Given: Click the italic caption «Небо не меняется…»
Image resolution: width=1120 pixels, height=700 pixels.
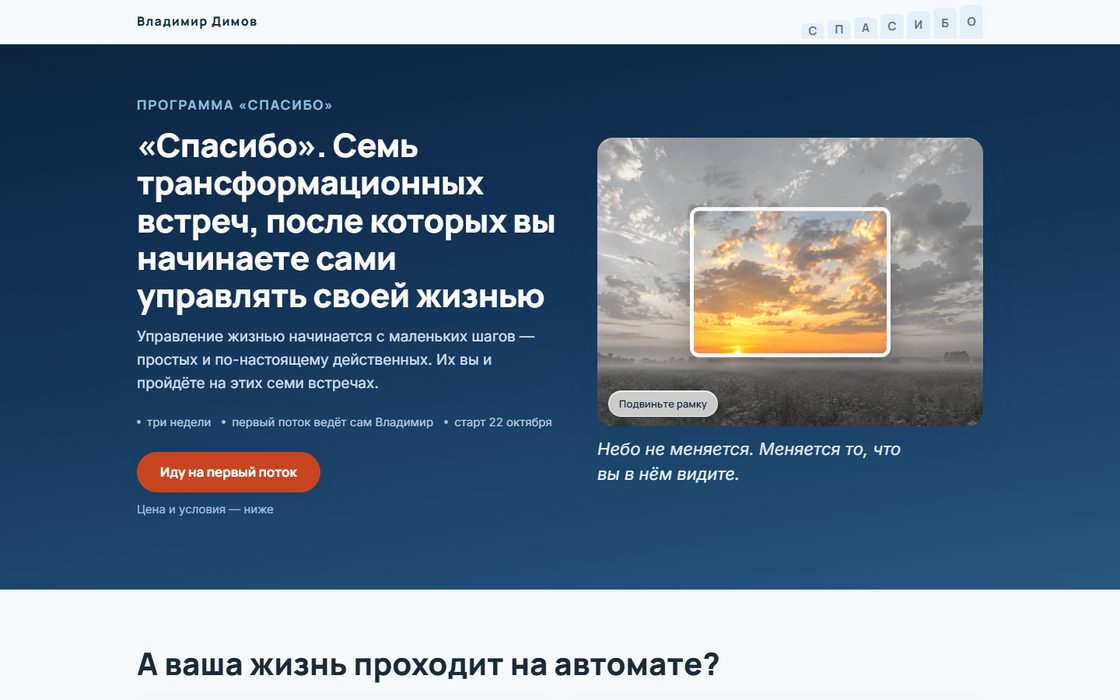Looking at the screenshot, I should (x=749, y=461).
